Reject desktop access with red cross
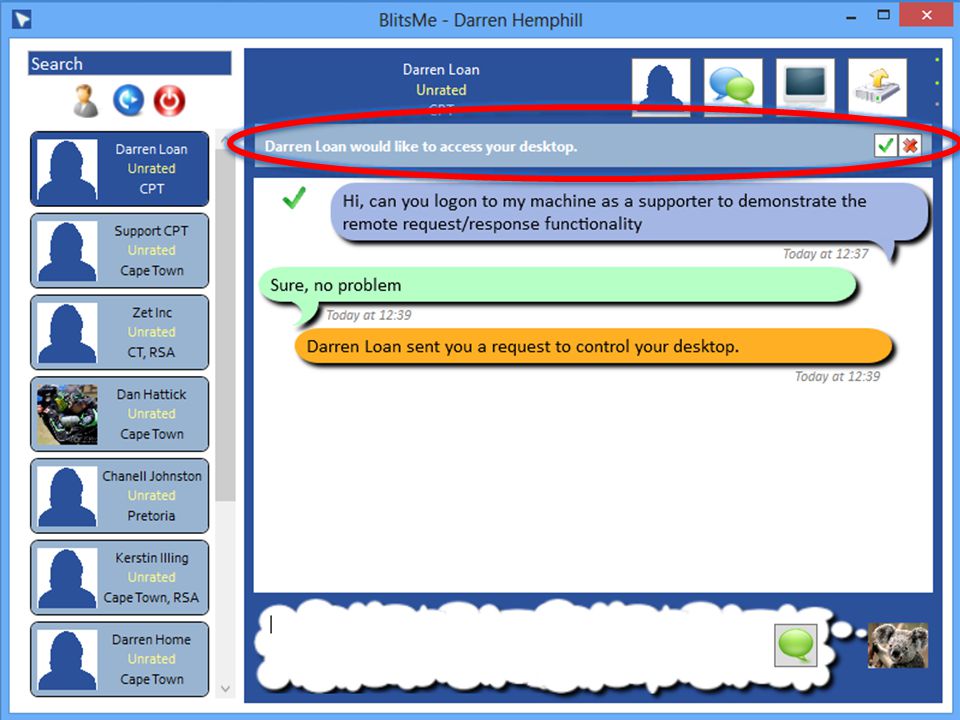This screenshot has height=720, width=960. click(910, 146)
